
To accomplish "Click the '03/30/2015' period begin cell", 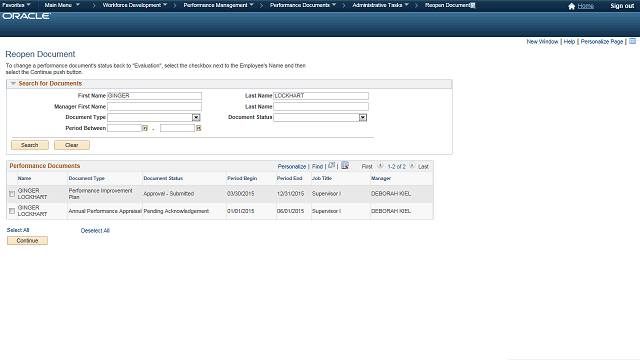I will point(240,194).
